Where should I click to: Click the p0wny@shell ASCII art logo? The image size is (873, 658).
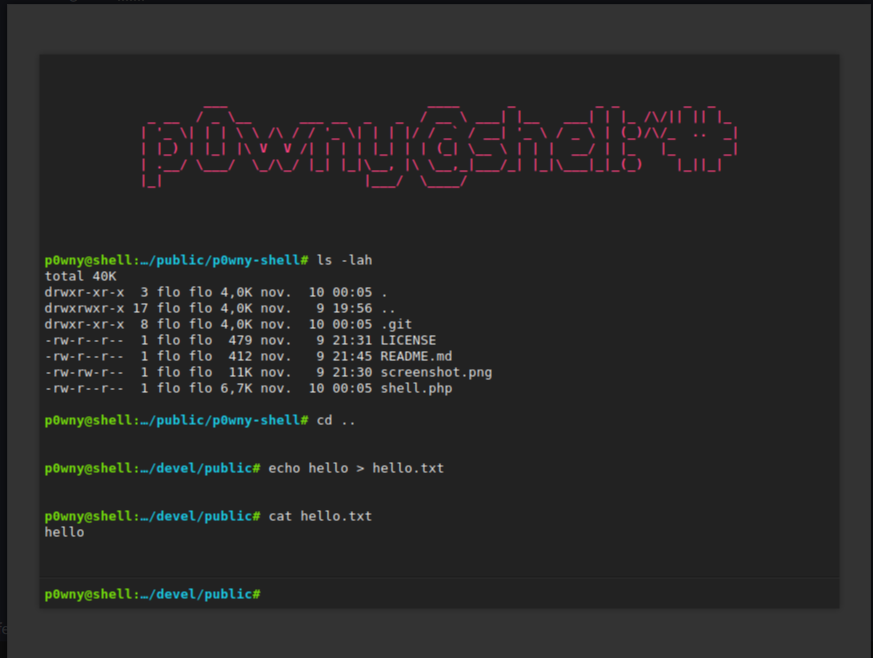[x=439, y=146]
